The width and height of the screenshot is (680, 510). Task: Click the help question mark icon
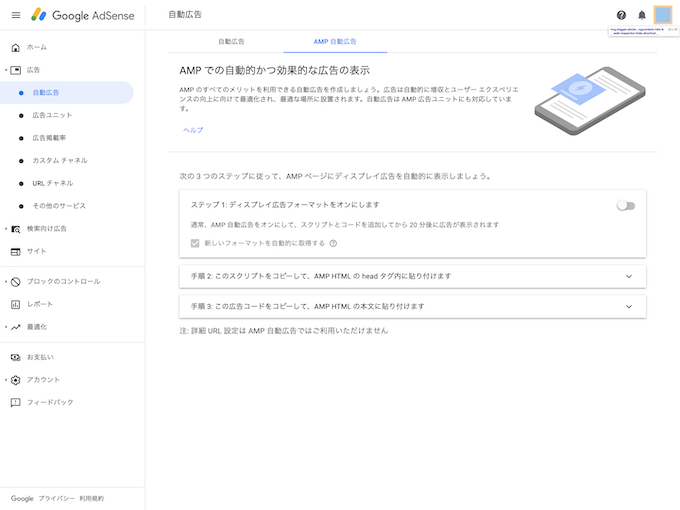click(621, 15)
